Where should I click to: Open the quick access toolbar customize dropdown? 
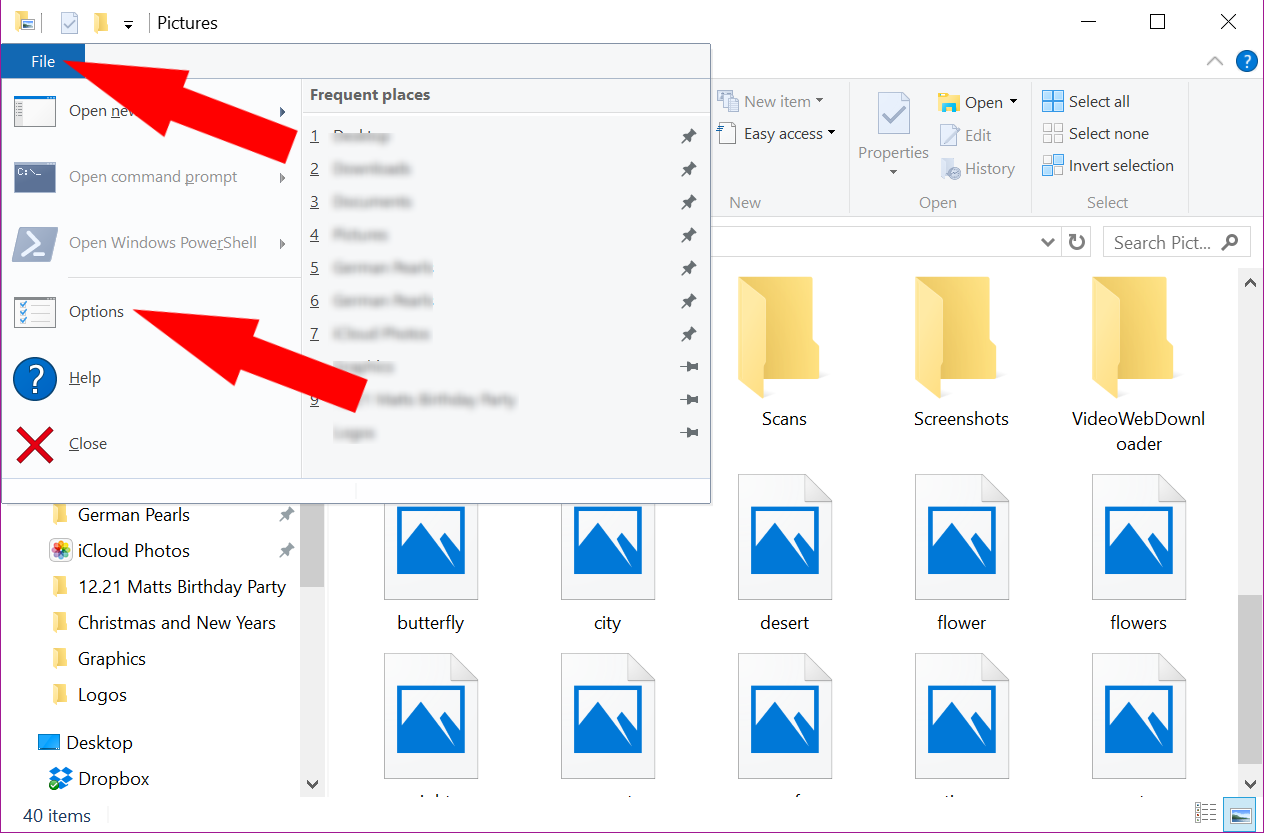pyautogui.click(x=128, y=22)
